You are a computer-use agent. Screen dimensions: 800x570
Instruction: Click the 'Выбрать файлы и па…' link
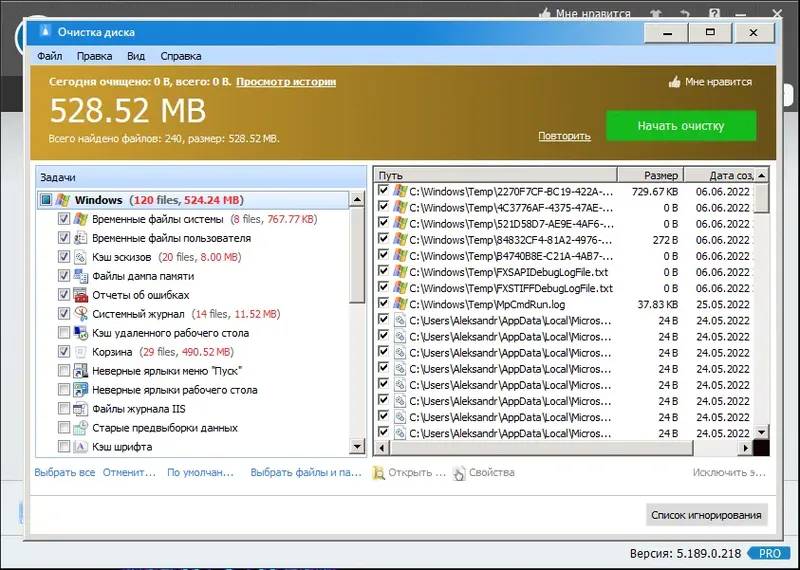tap(306, 473)
